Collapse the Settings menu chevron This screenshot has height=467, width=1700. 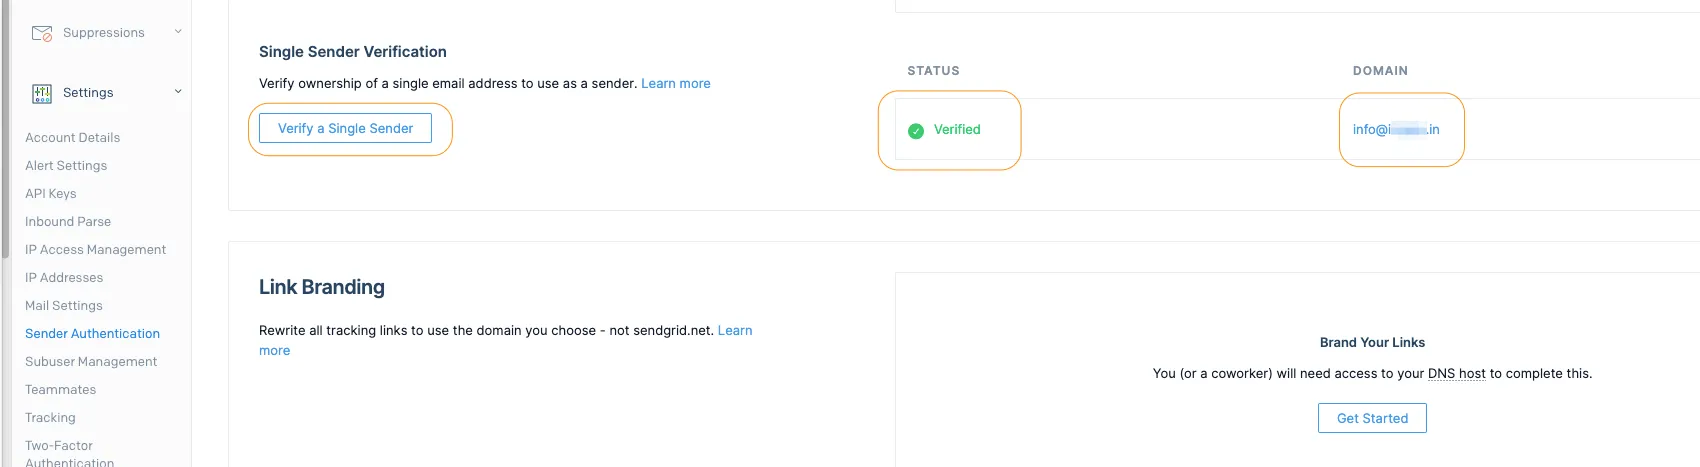[178, 92]
